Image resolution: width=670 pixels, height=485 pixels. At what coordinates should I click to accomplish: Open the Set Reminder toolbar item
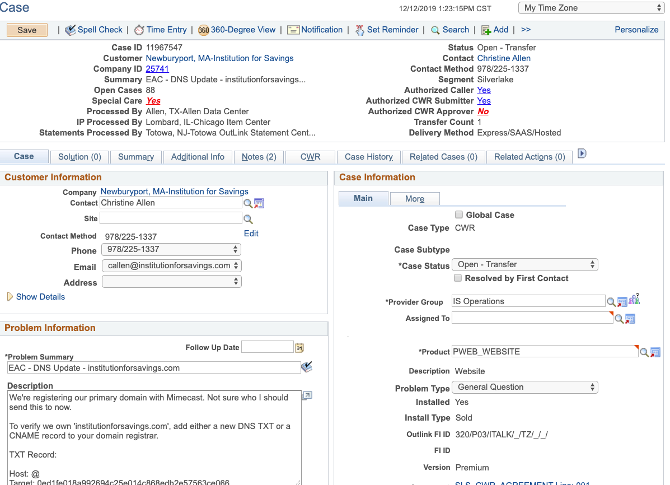click(386, 30)
